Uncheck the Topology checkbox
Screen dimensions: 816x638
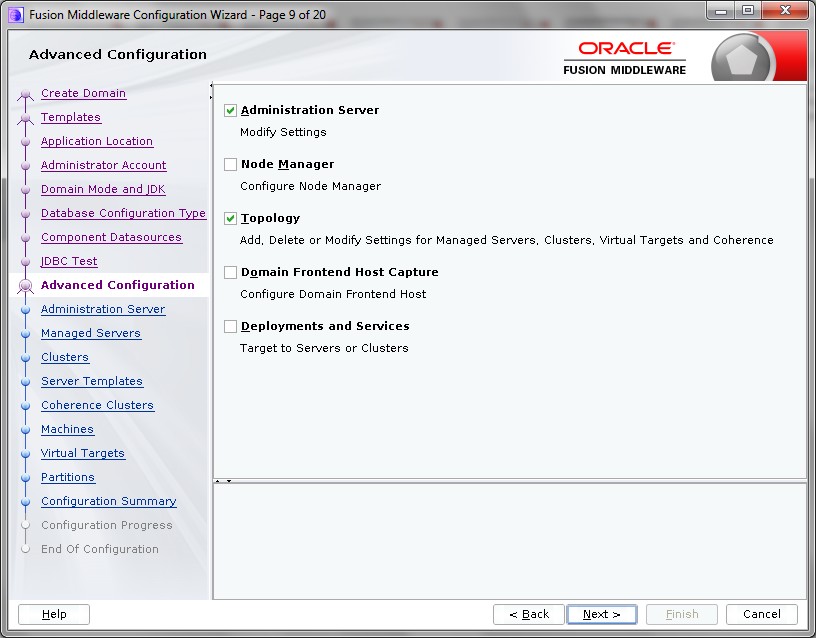[231, 219]
